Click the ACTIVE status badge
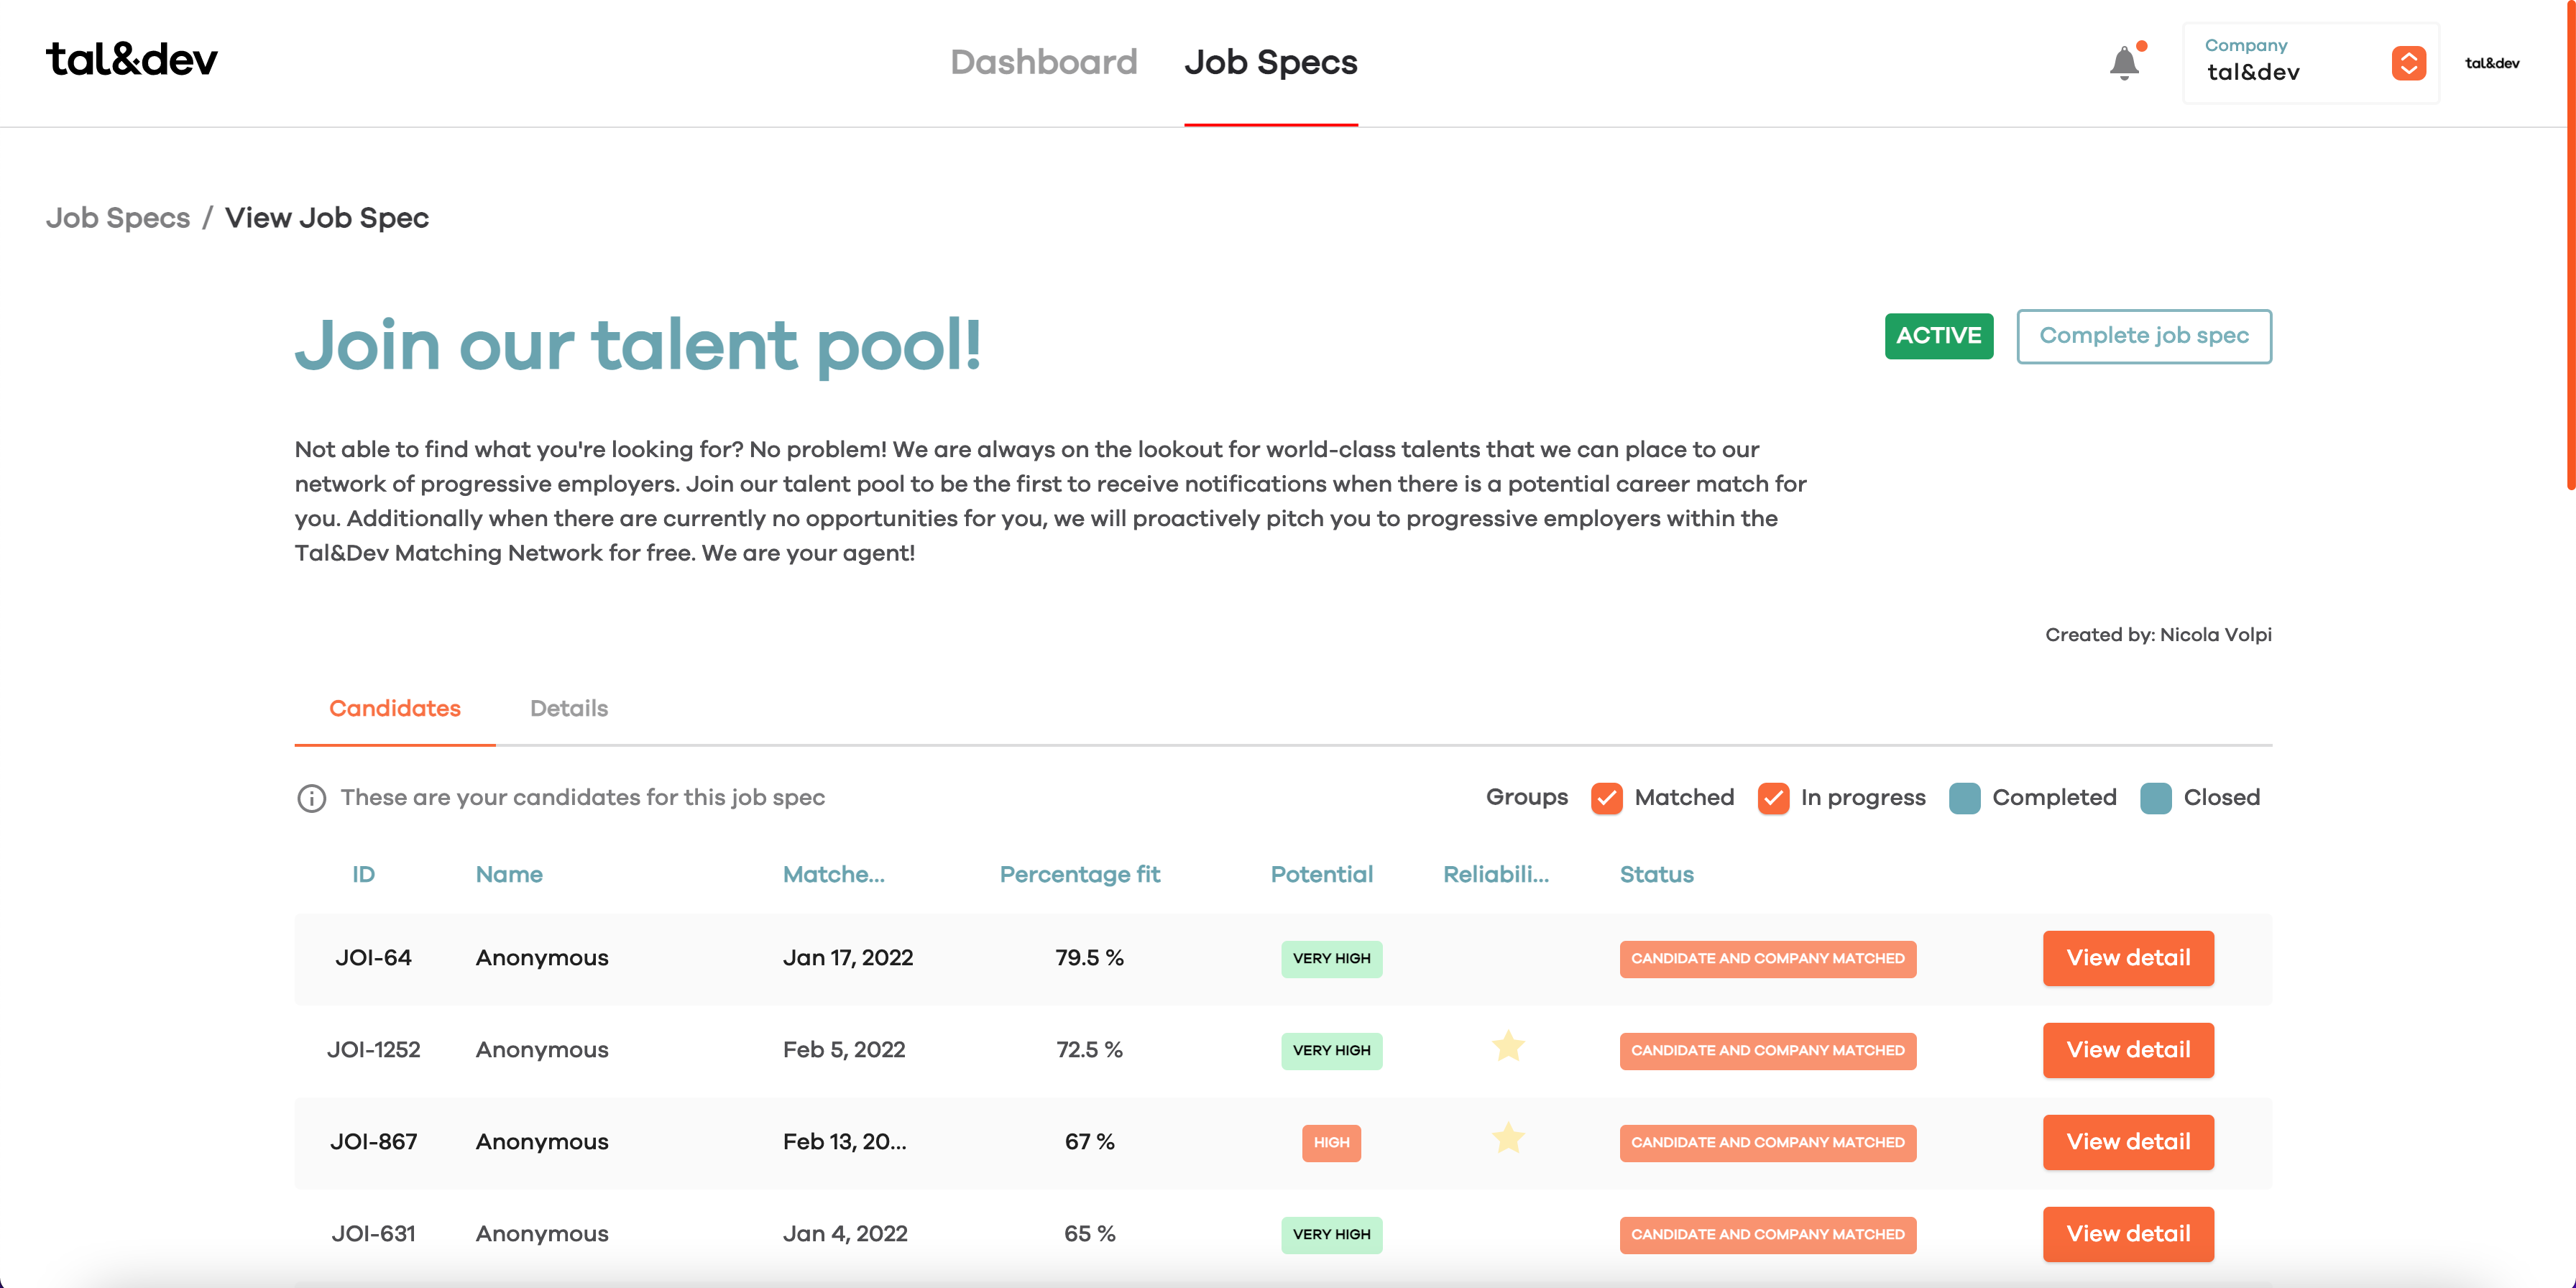 [x=1939, y=336]
